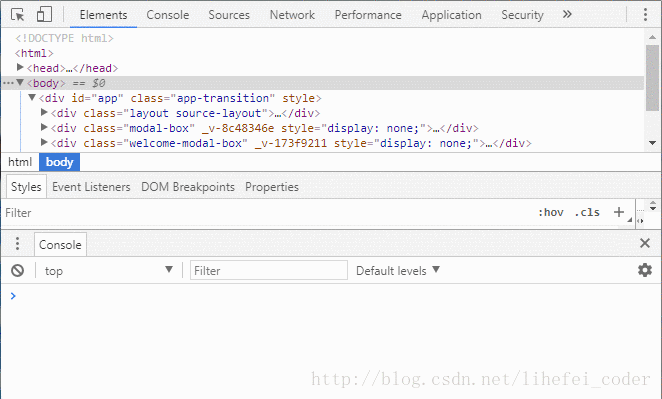Click the Styles pane scroll arrows
Viewport: 662px width, 399px height.
click(653, 206)
